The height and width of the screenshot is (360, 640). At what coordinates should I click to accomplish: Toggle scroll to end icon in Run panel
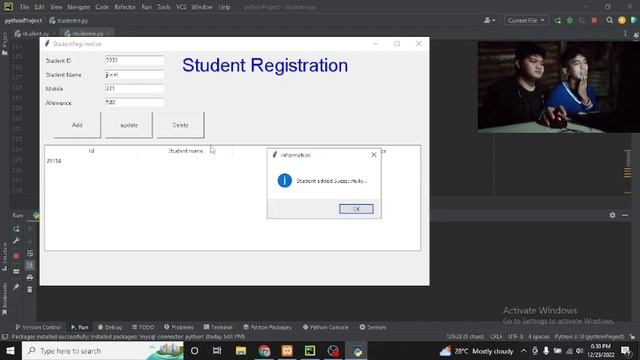[30, 265]
